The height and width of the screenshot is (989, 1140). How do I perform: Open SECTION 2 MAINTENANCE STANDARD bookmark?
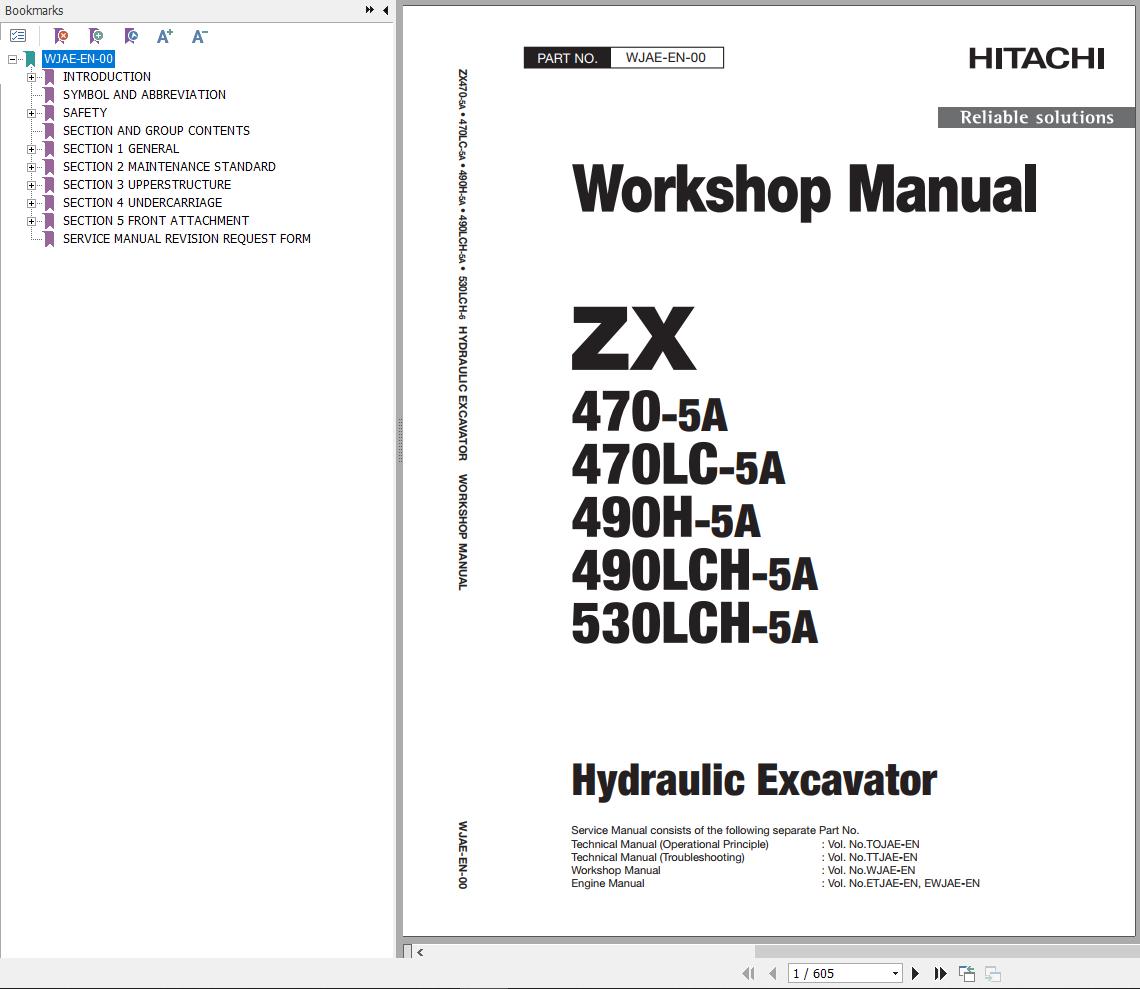click(x=169, y=167)
